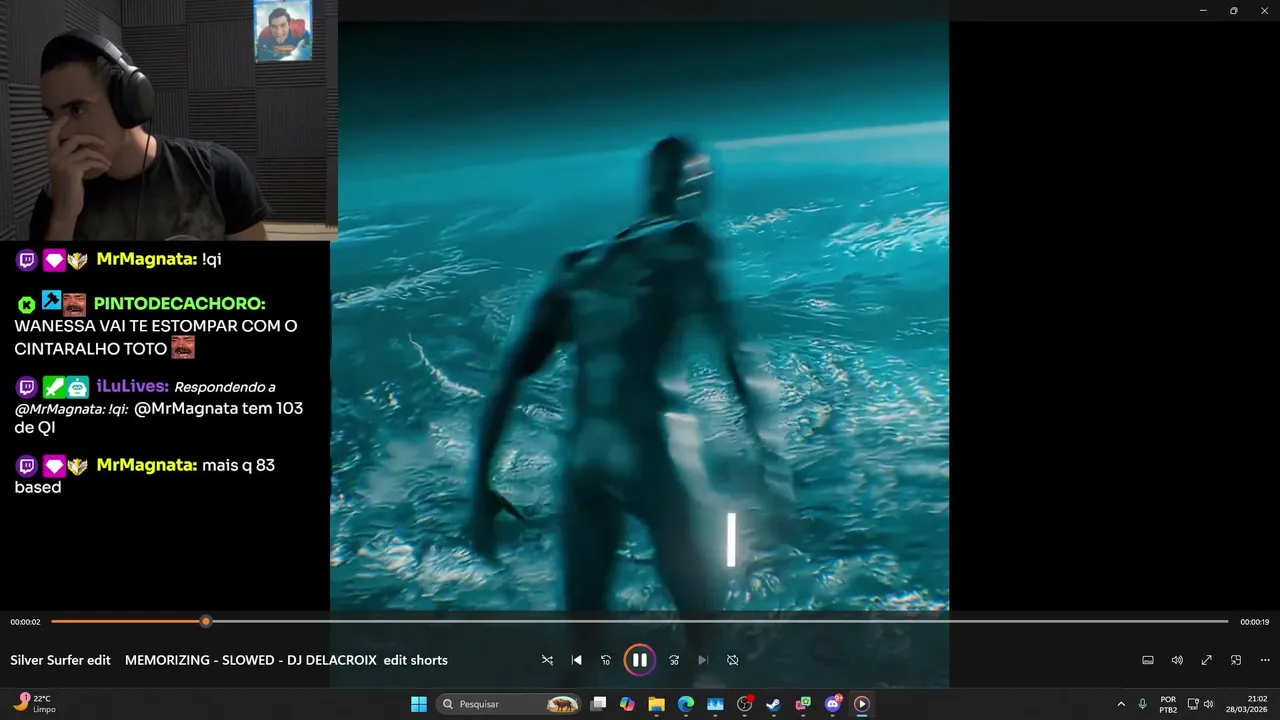Enter full screen with the expand icon
1280x720 pixels.
coord(1206,660)
